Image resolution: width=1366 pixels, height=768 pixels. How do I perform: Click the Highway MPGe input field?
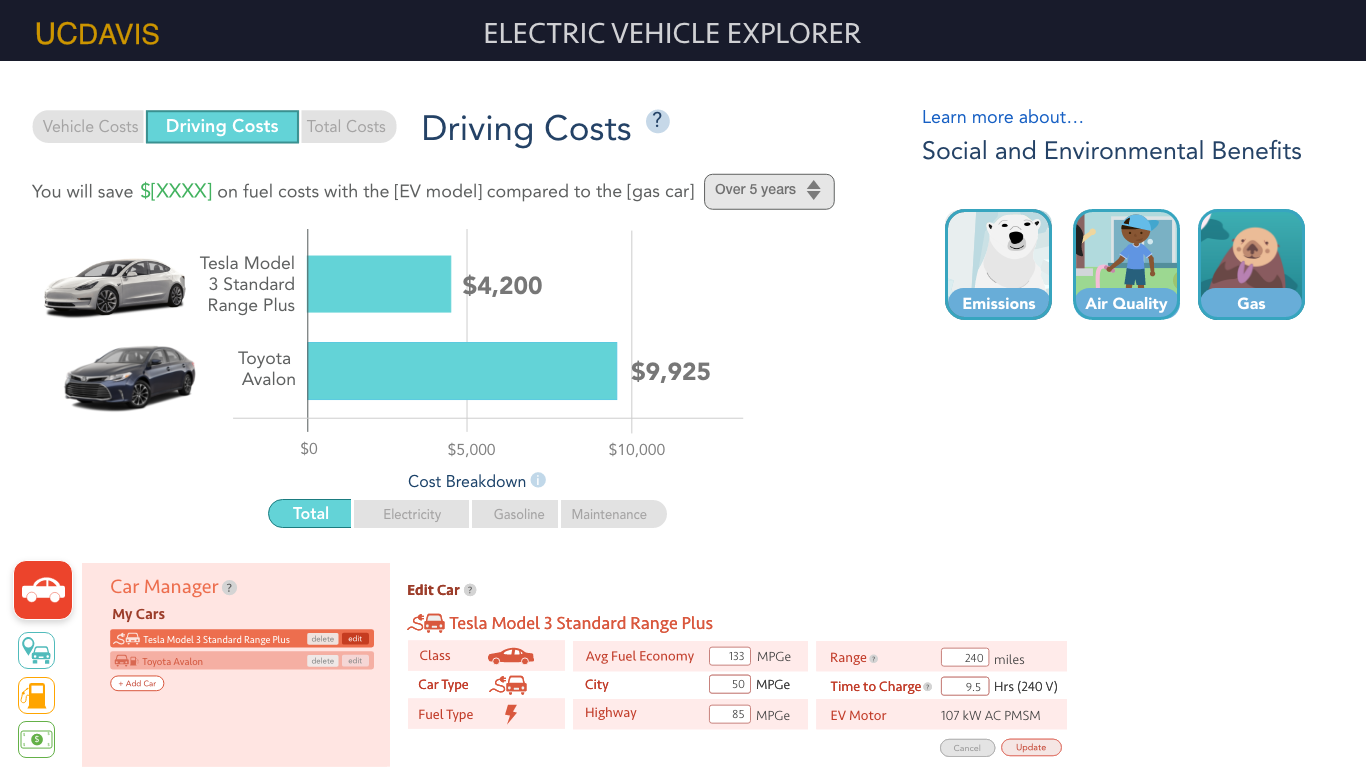pos(730,714)
